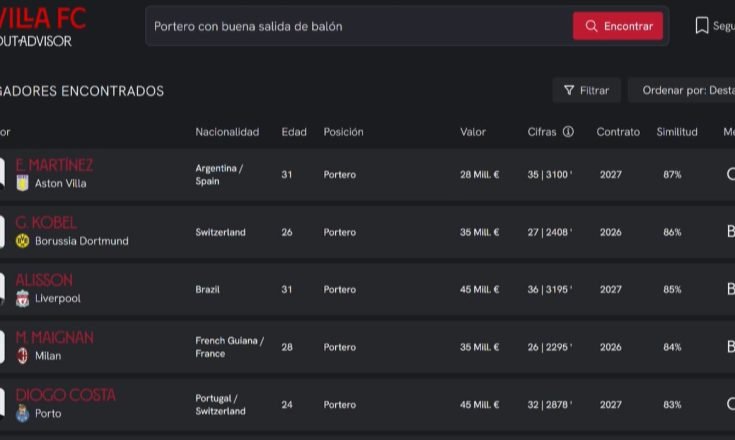The height and width of the screenshot is (440, 735).
Task: Click the Porto club crest icon
Action: (22, 413)
